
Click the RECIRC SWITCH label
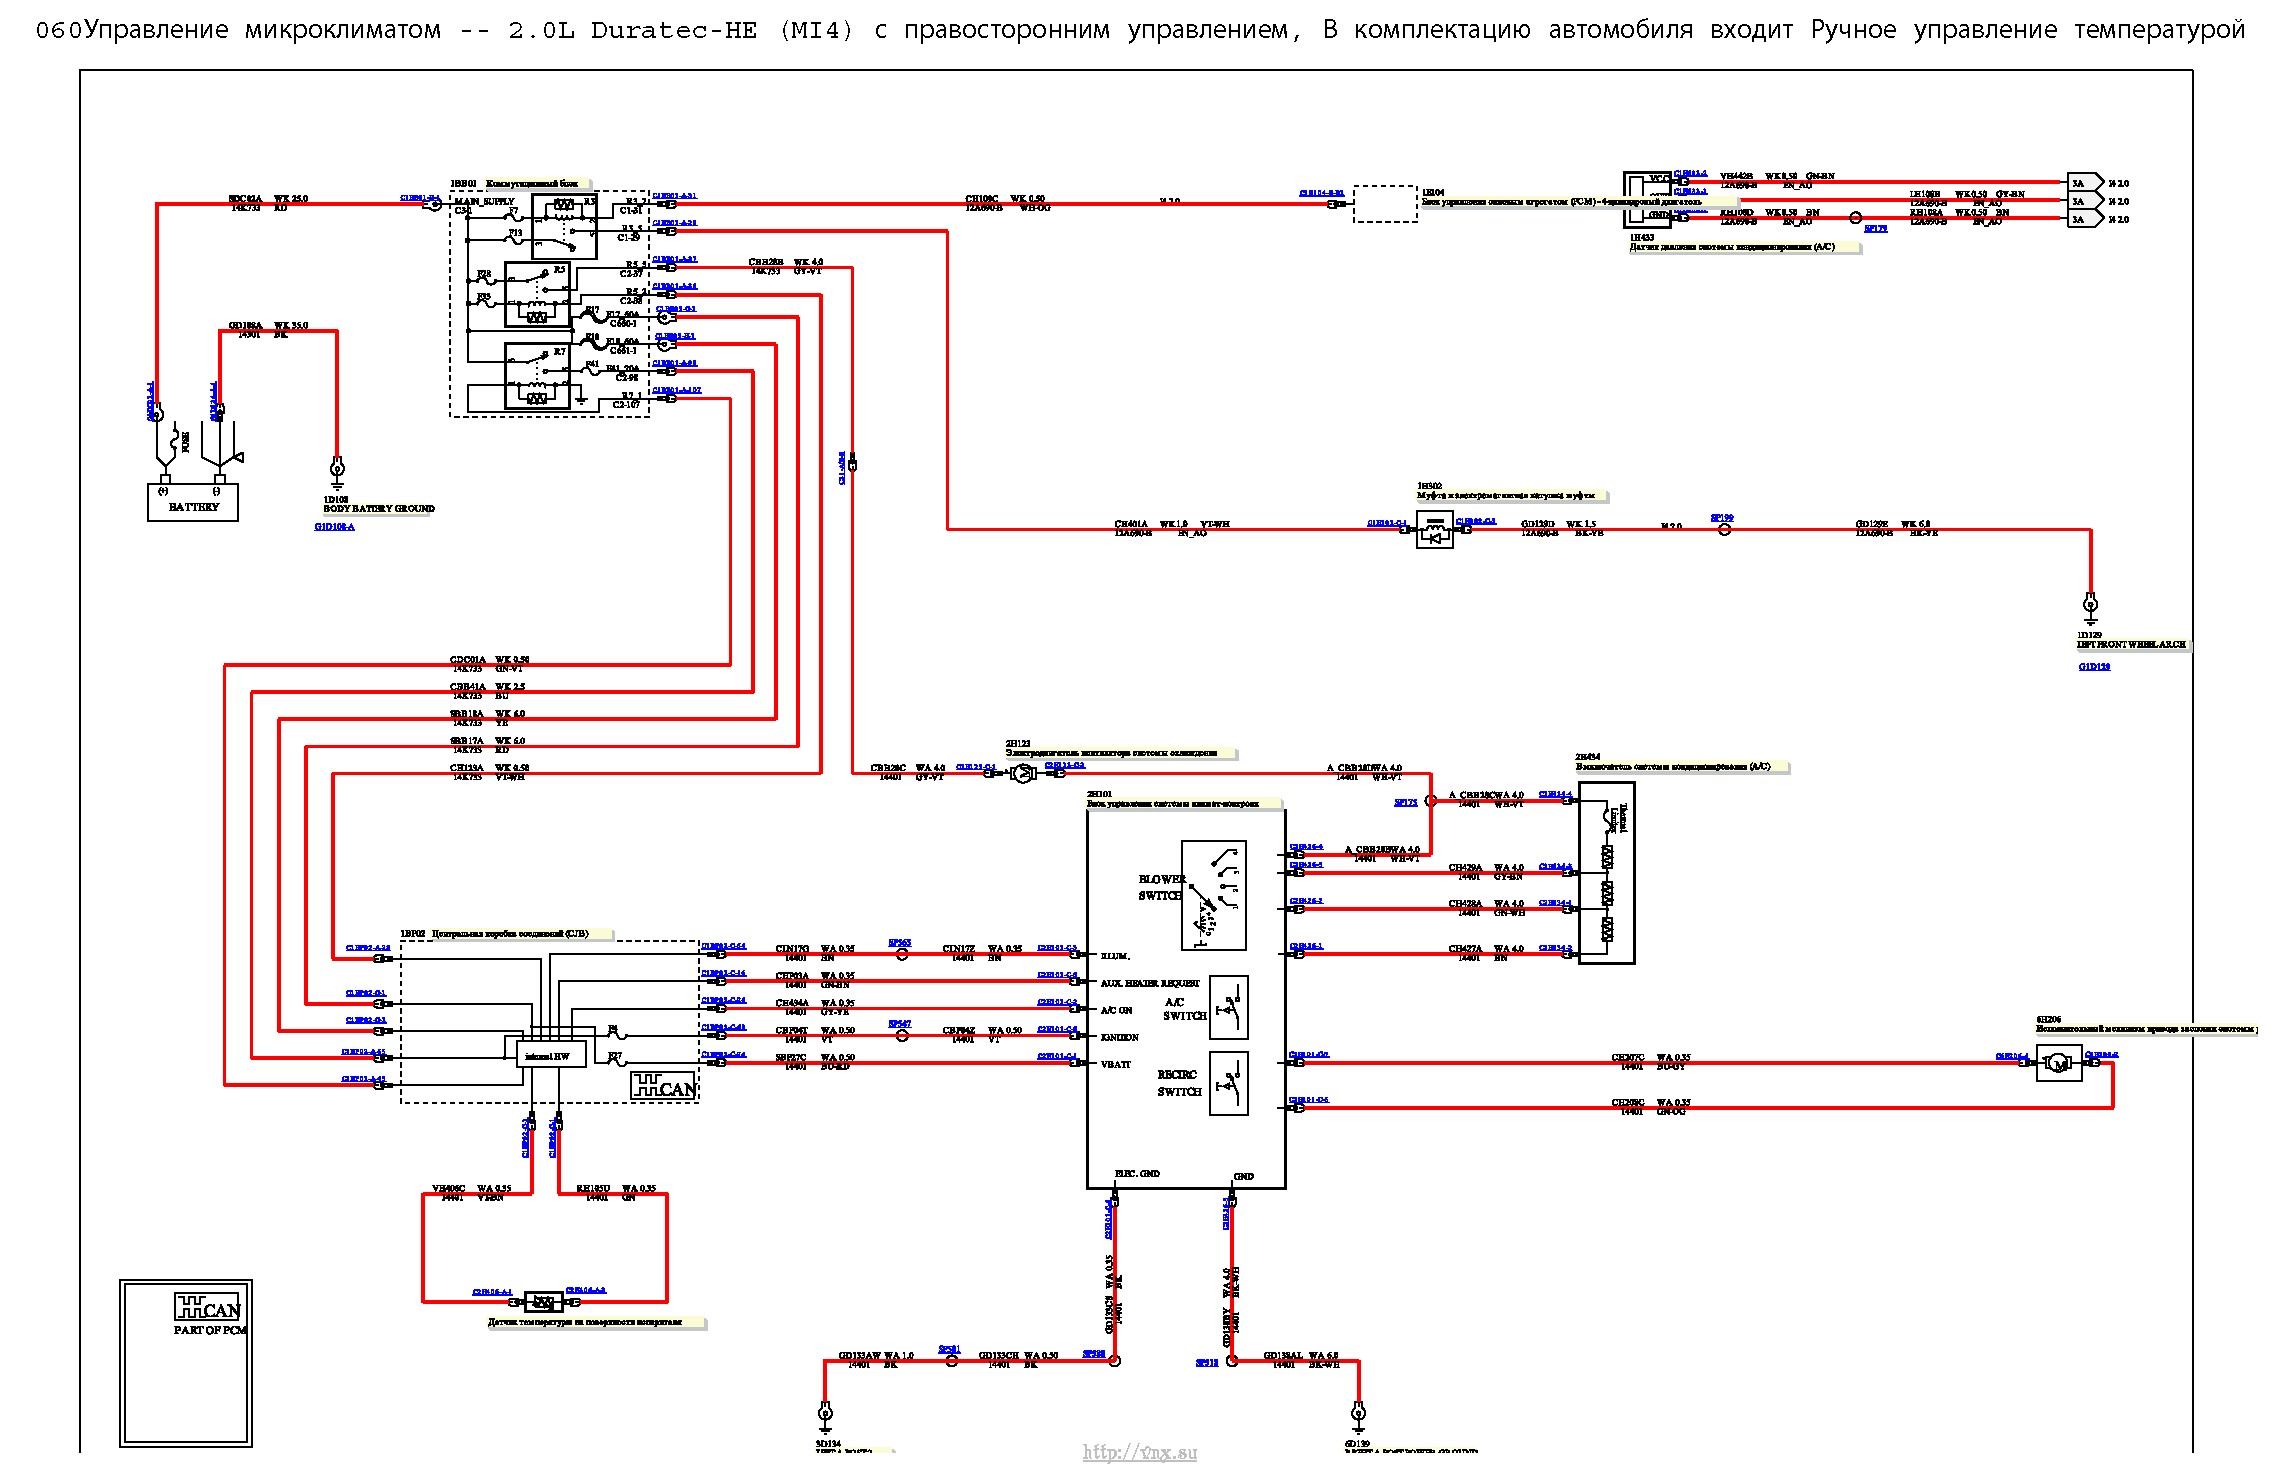click(1179, 1083)
